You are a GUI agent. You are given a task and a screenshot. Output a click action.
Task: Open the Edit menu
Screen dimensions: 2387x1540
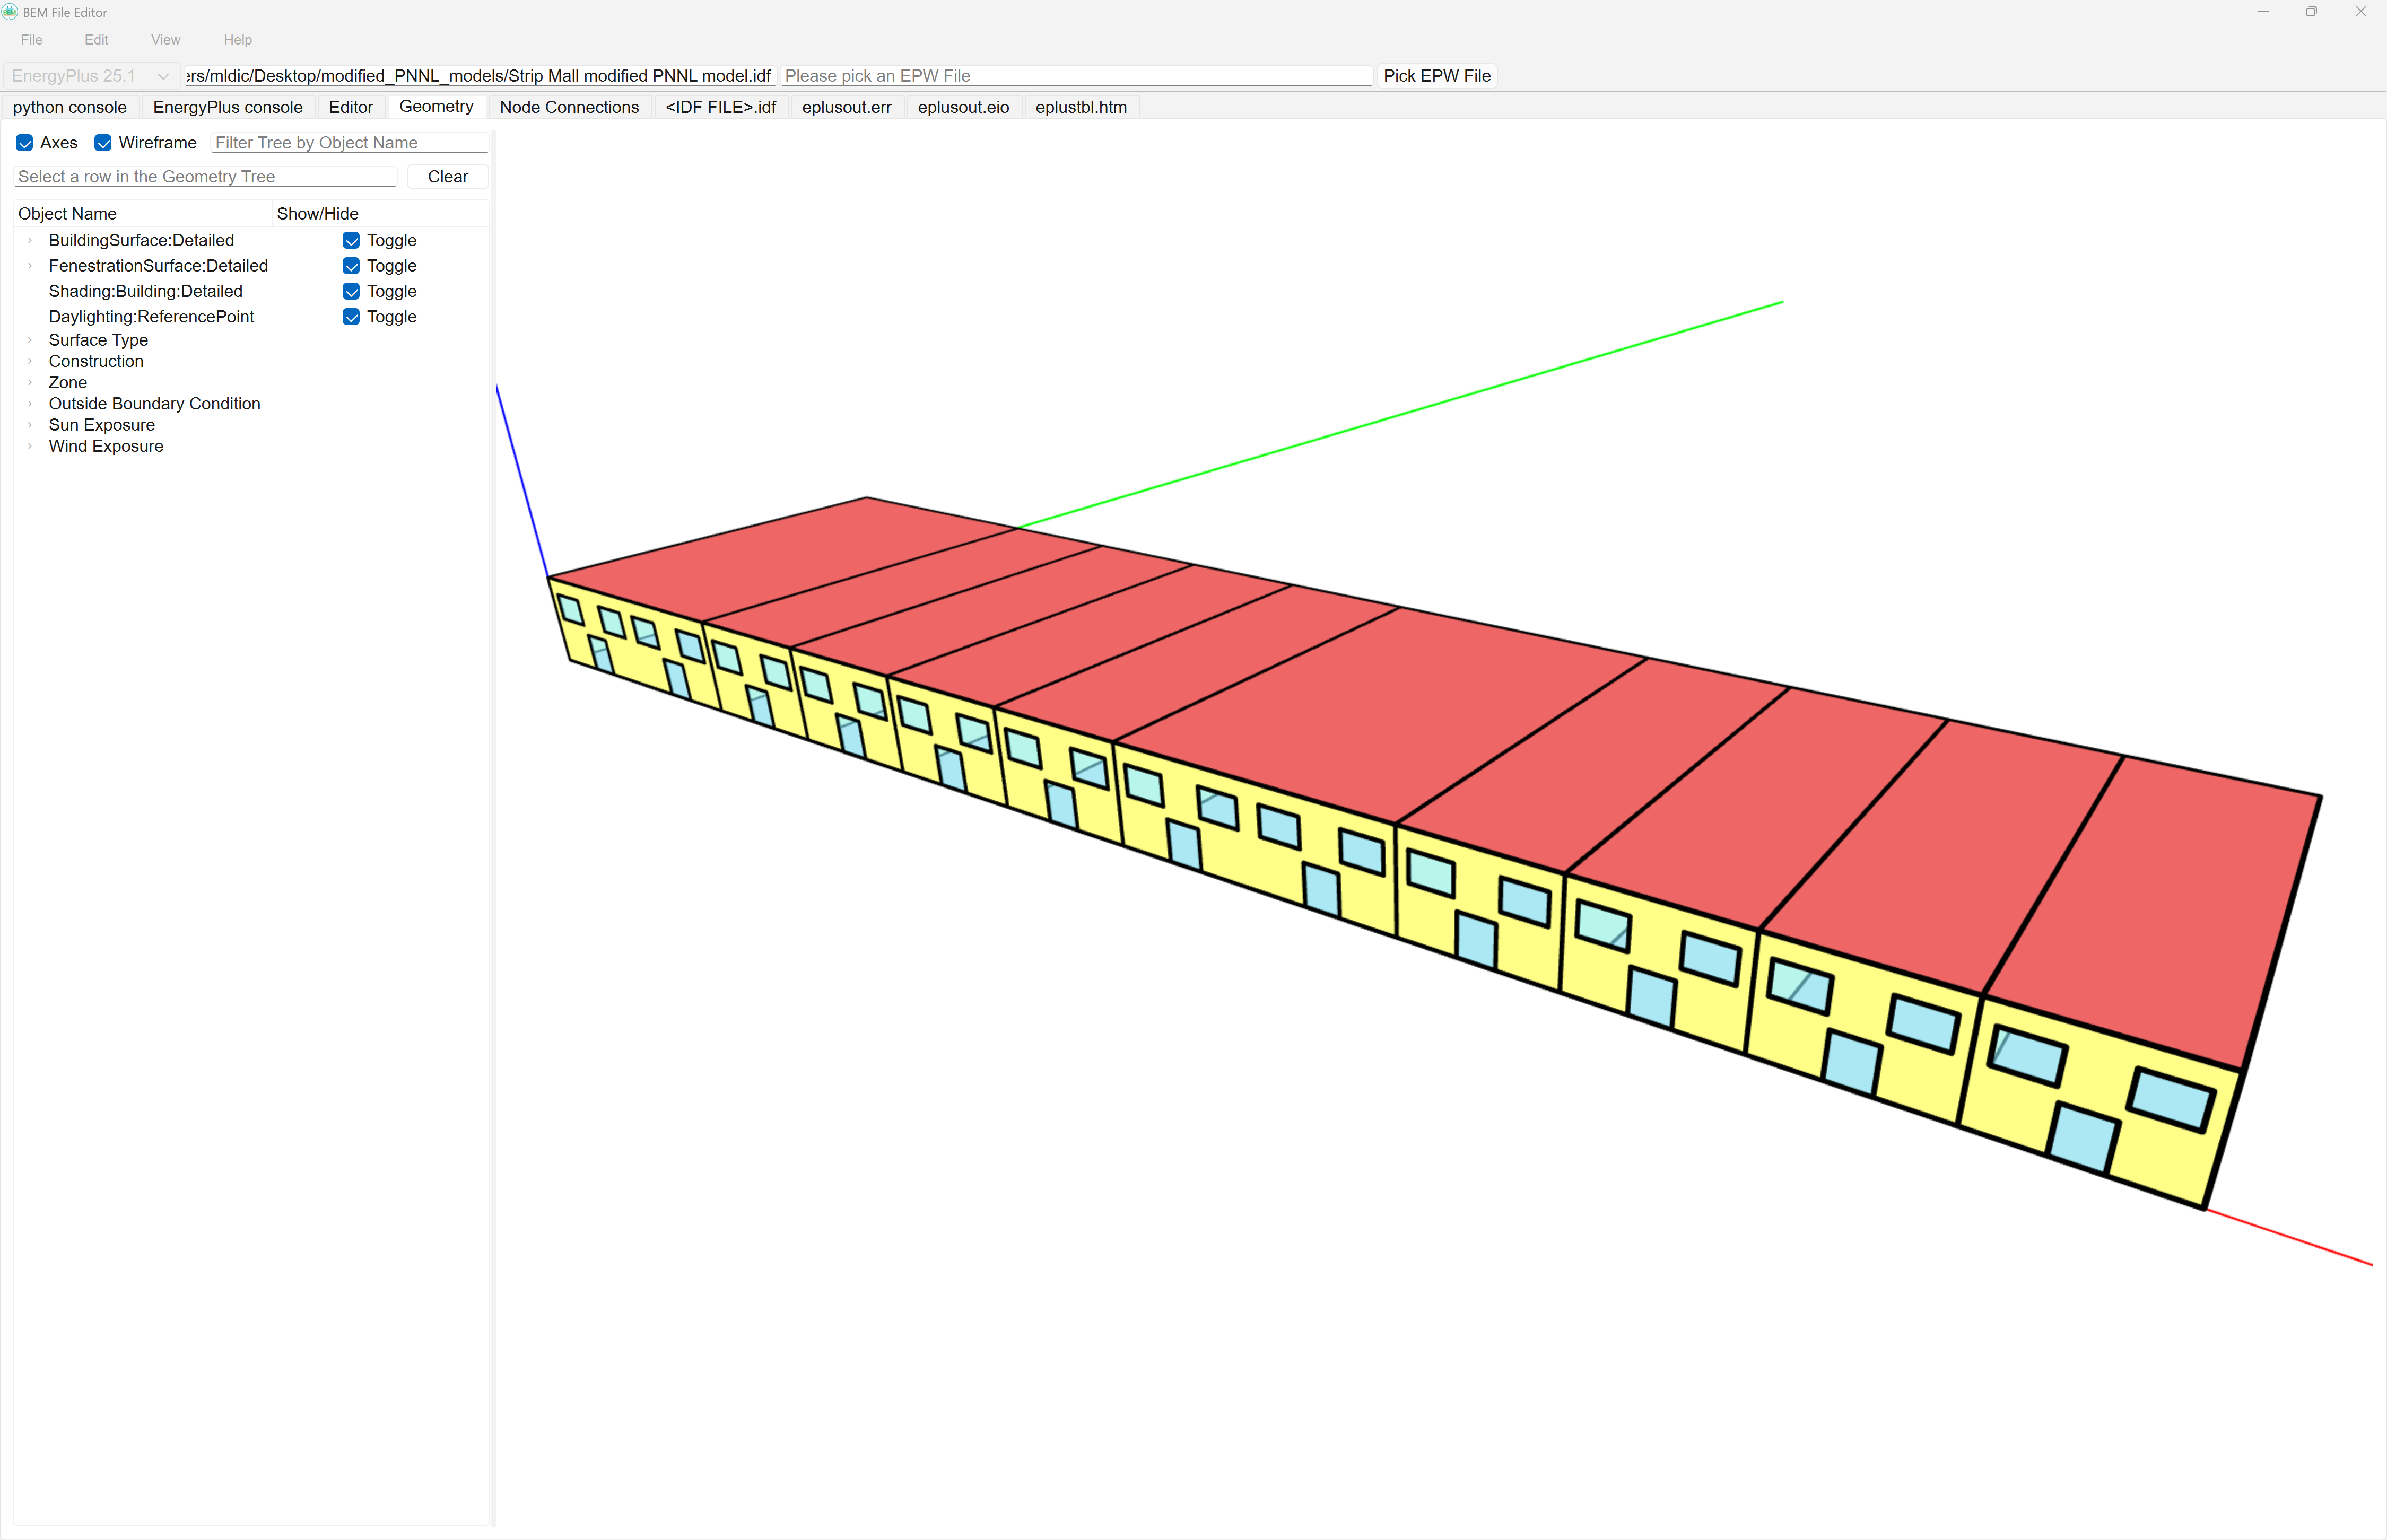point(96,40)
